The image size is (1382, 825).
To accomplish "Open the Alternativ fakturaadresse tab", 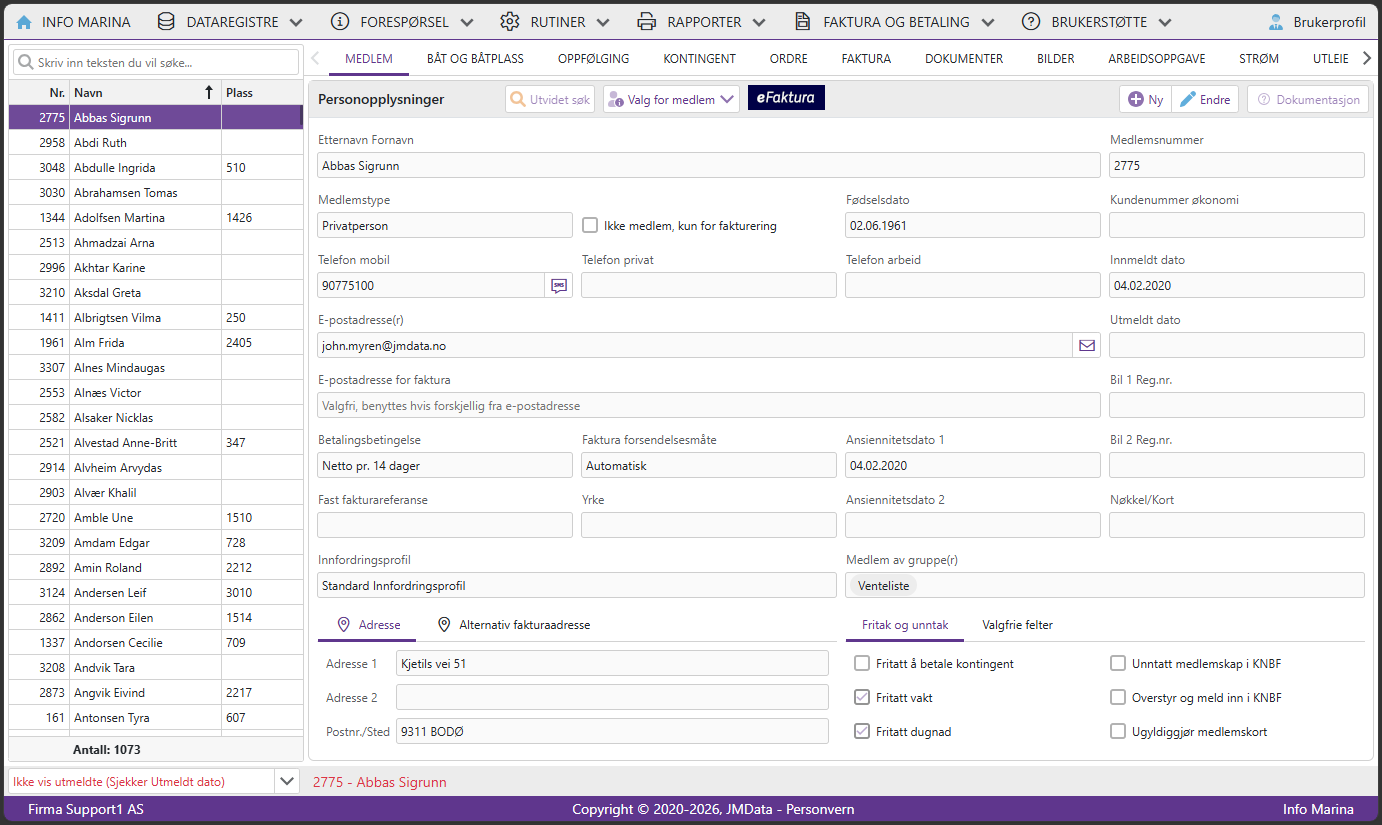I will (x=515, y=624).
